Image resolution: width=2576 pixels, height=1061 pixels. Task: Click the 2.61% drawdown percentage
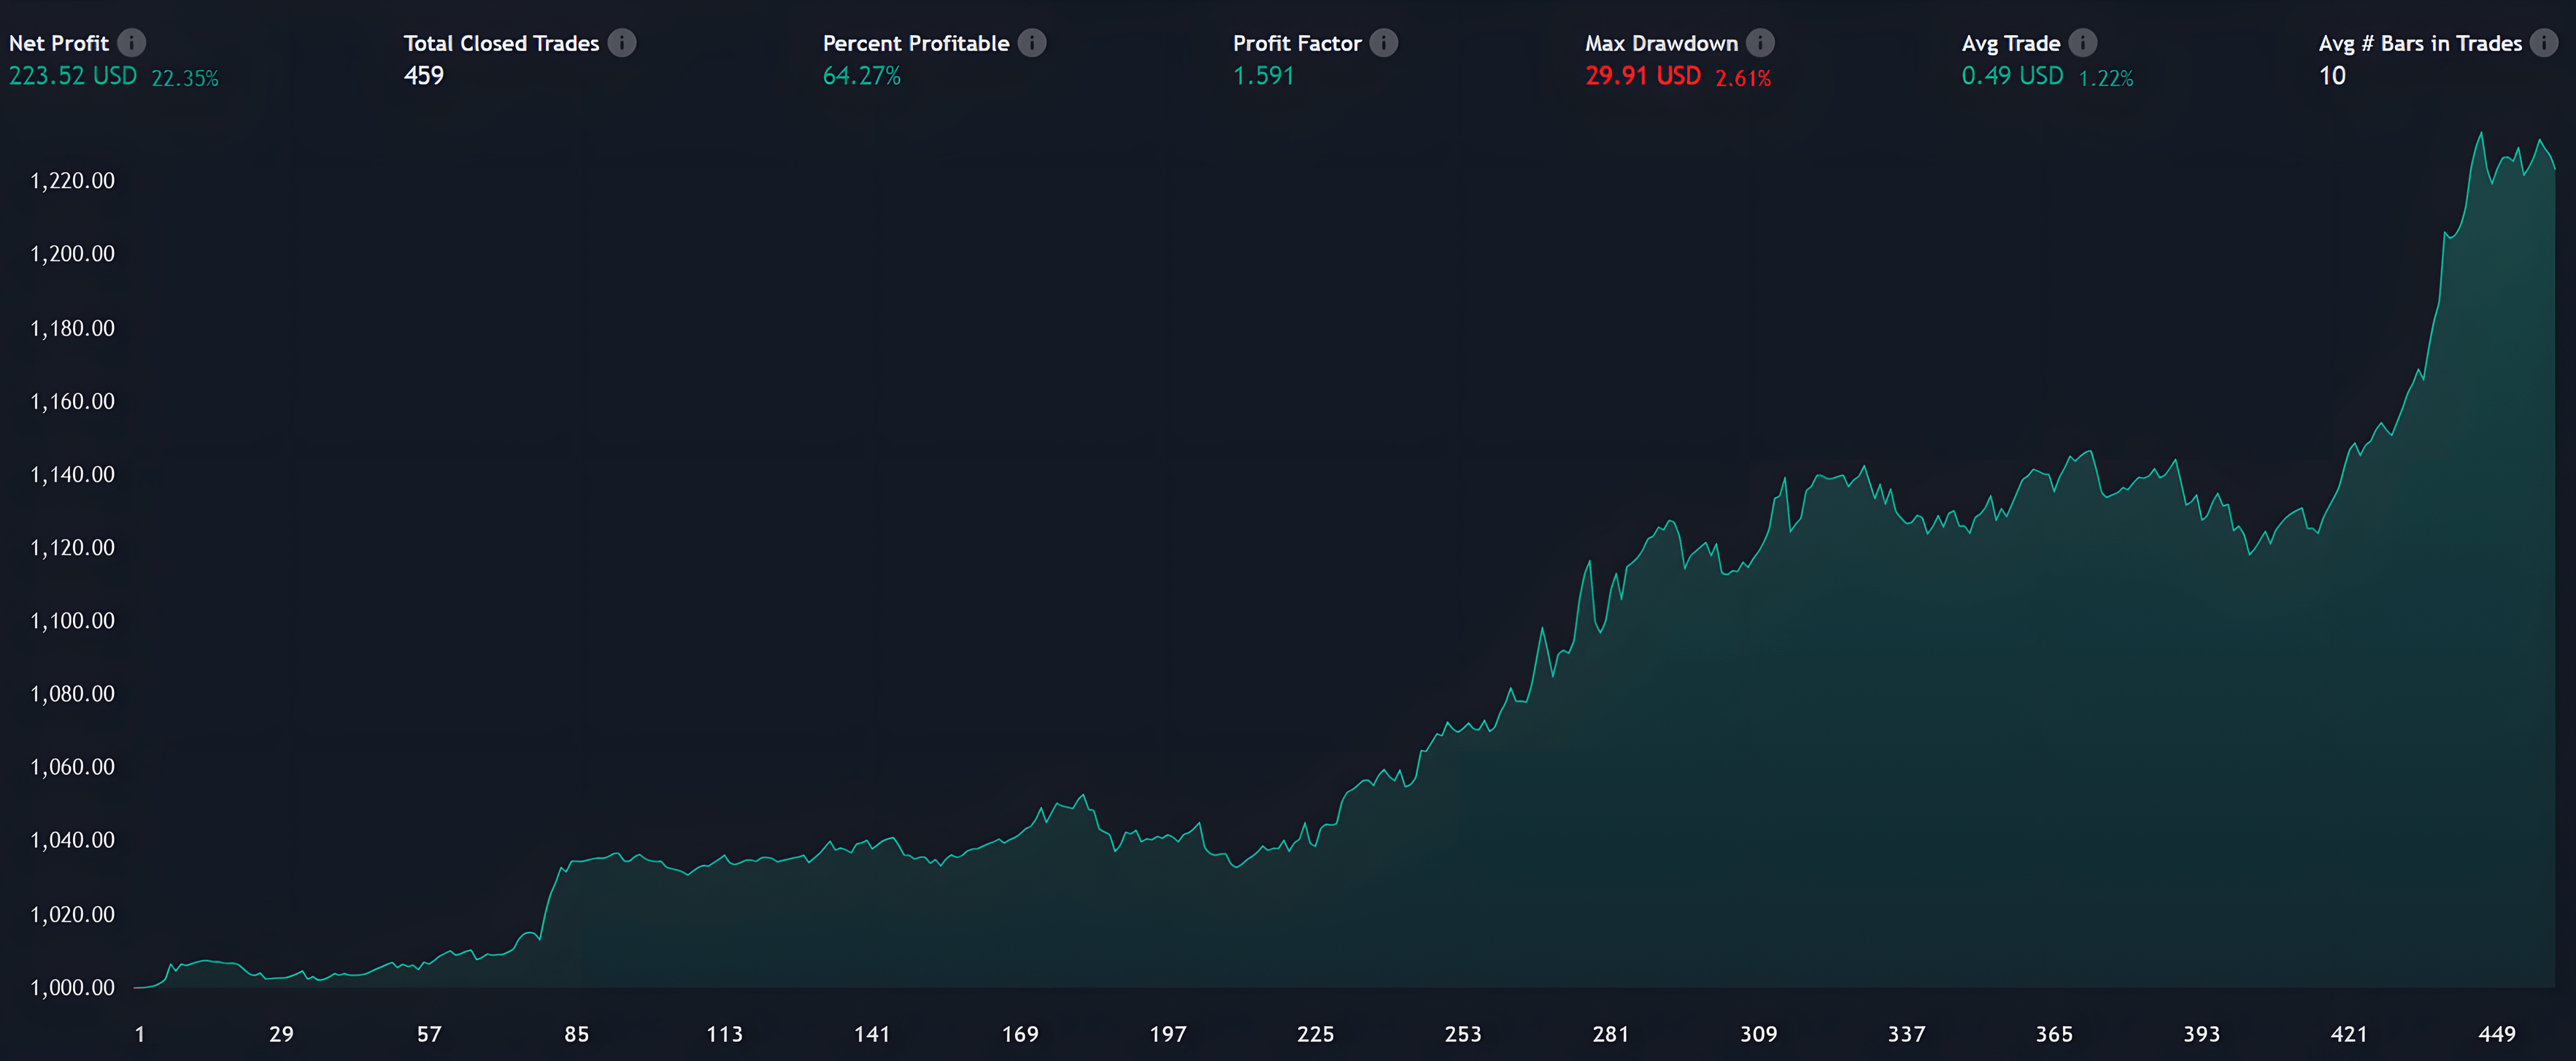[x=1744, y=78]
